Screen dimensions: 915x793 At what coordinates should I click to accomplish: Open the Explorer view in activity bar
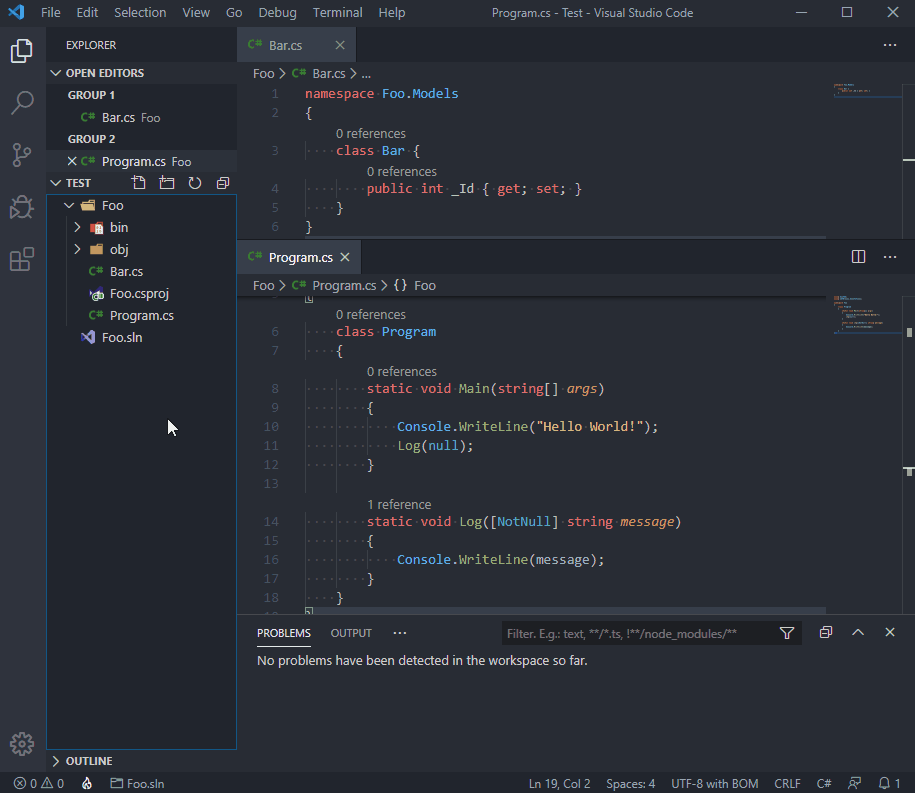[x=22, y=51]
